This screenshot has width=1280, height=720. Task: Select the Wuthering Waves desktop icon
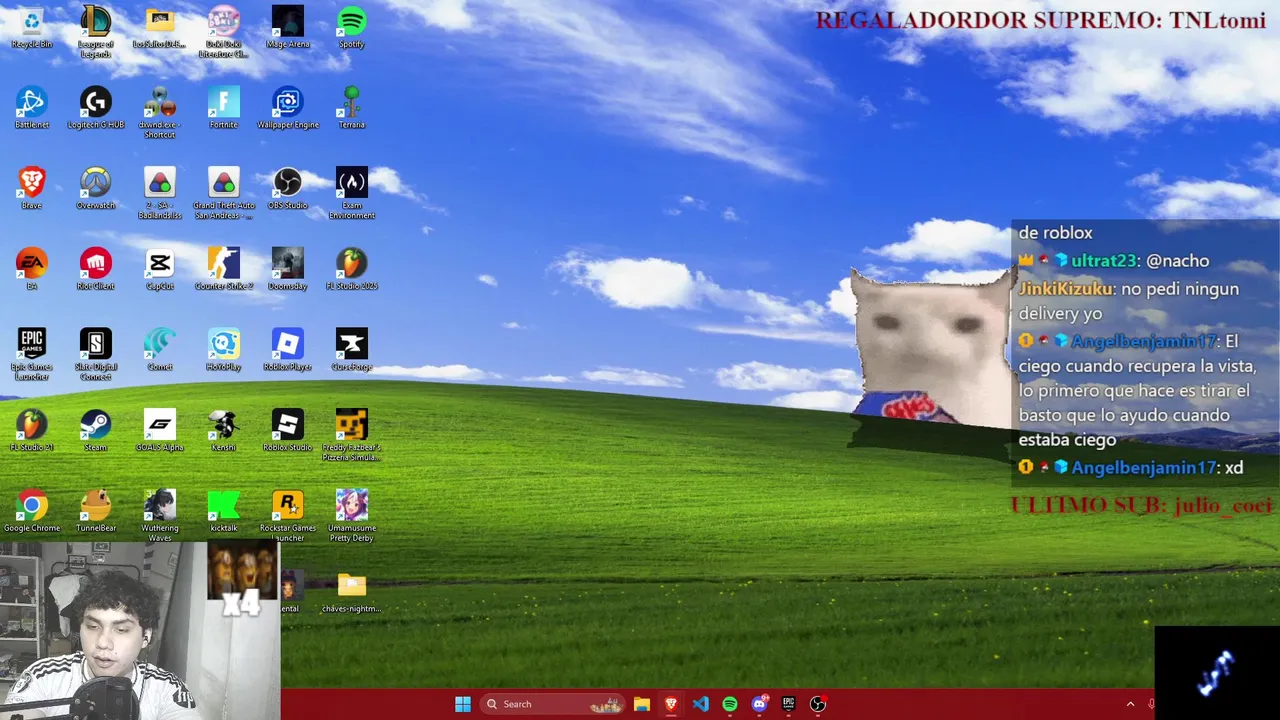coord(160,517)
